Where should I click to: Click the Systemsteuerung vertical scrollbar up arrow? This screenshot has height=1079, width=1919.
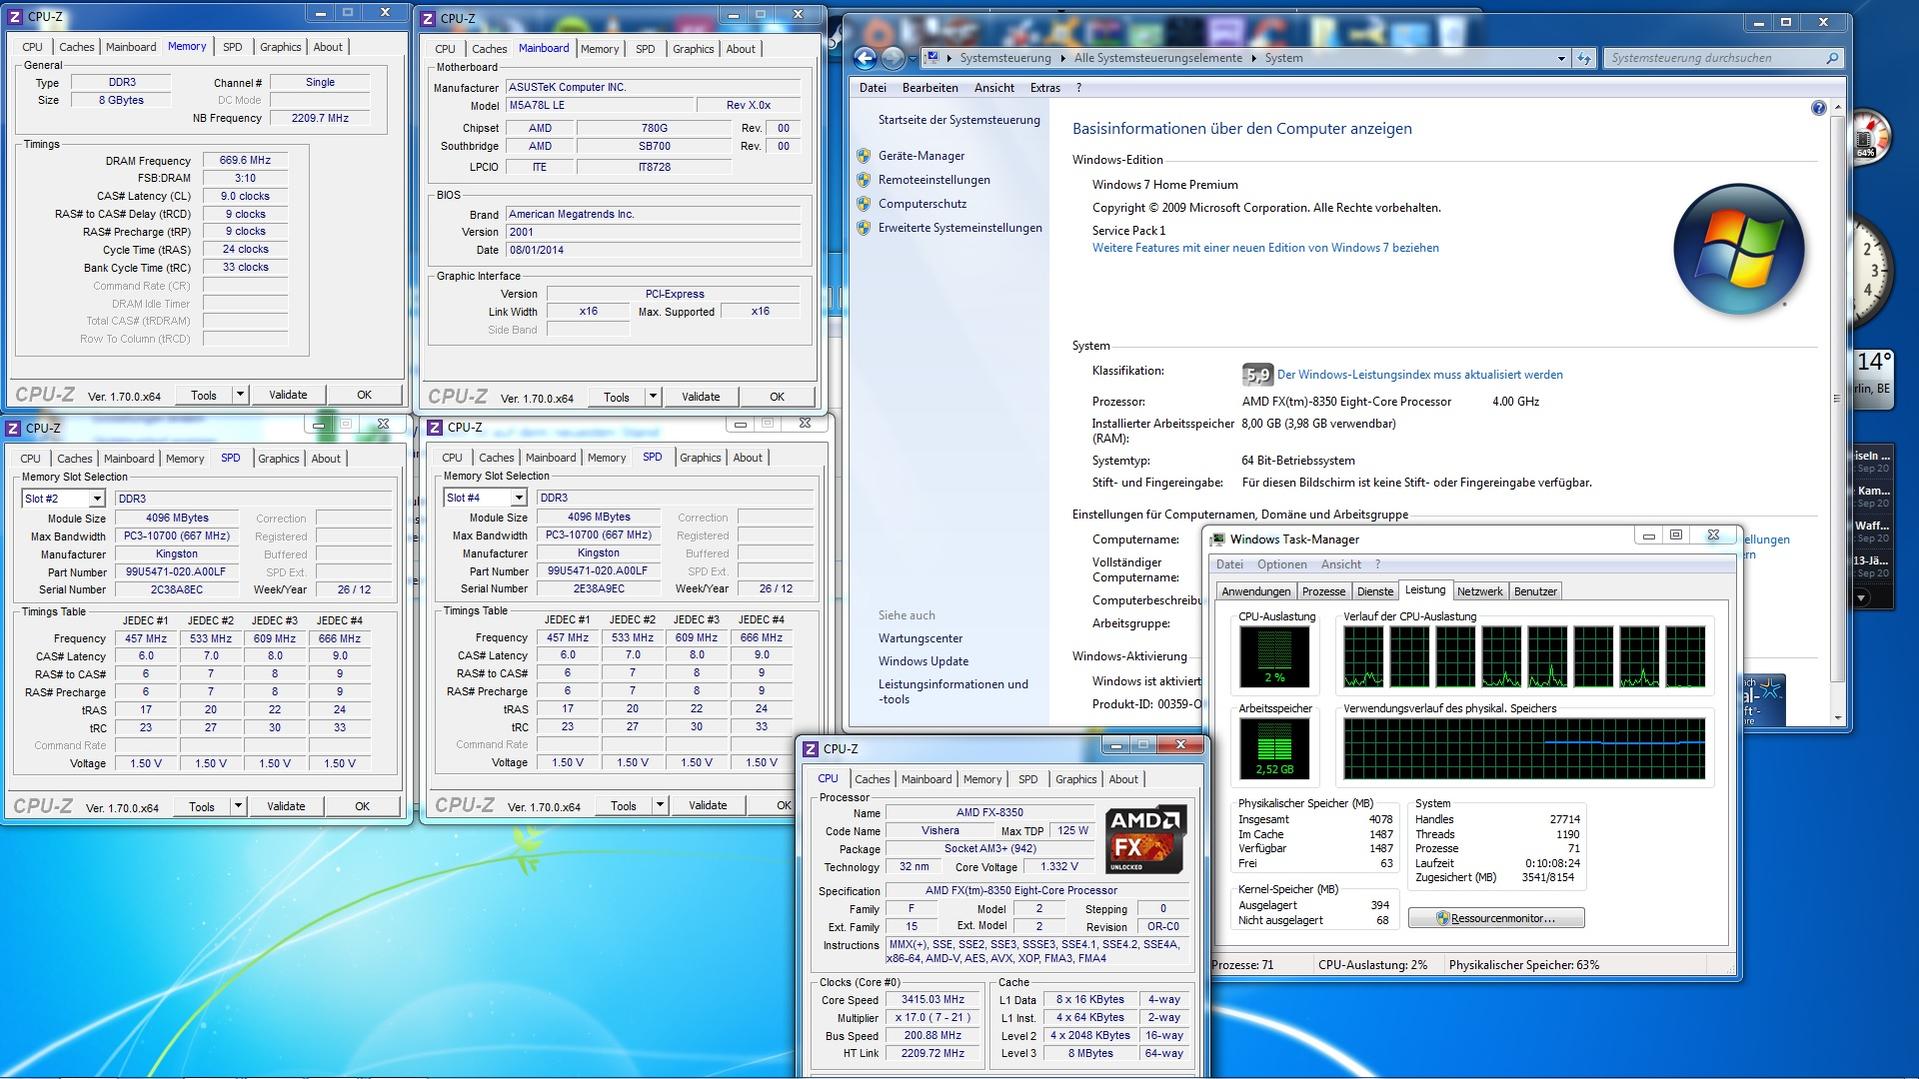(x=1837, y=107)
